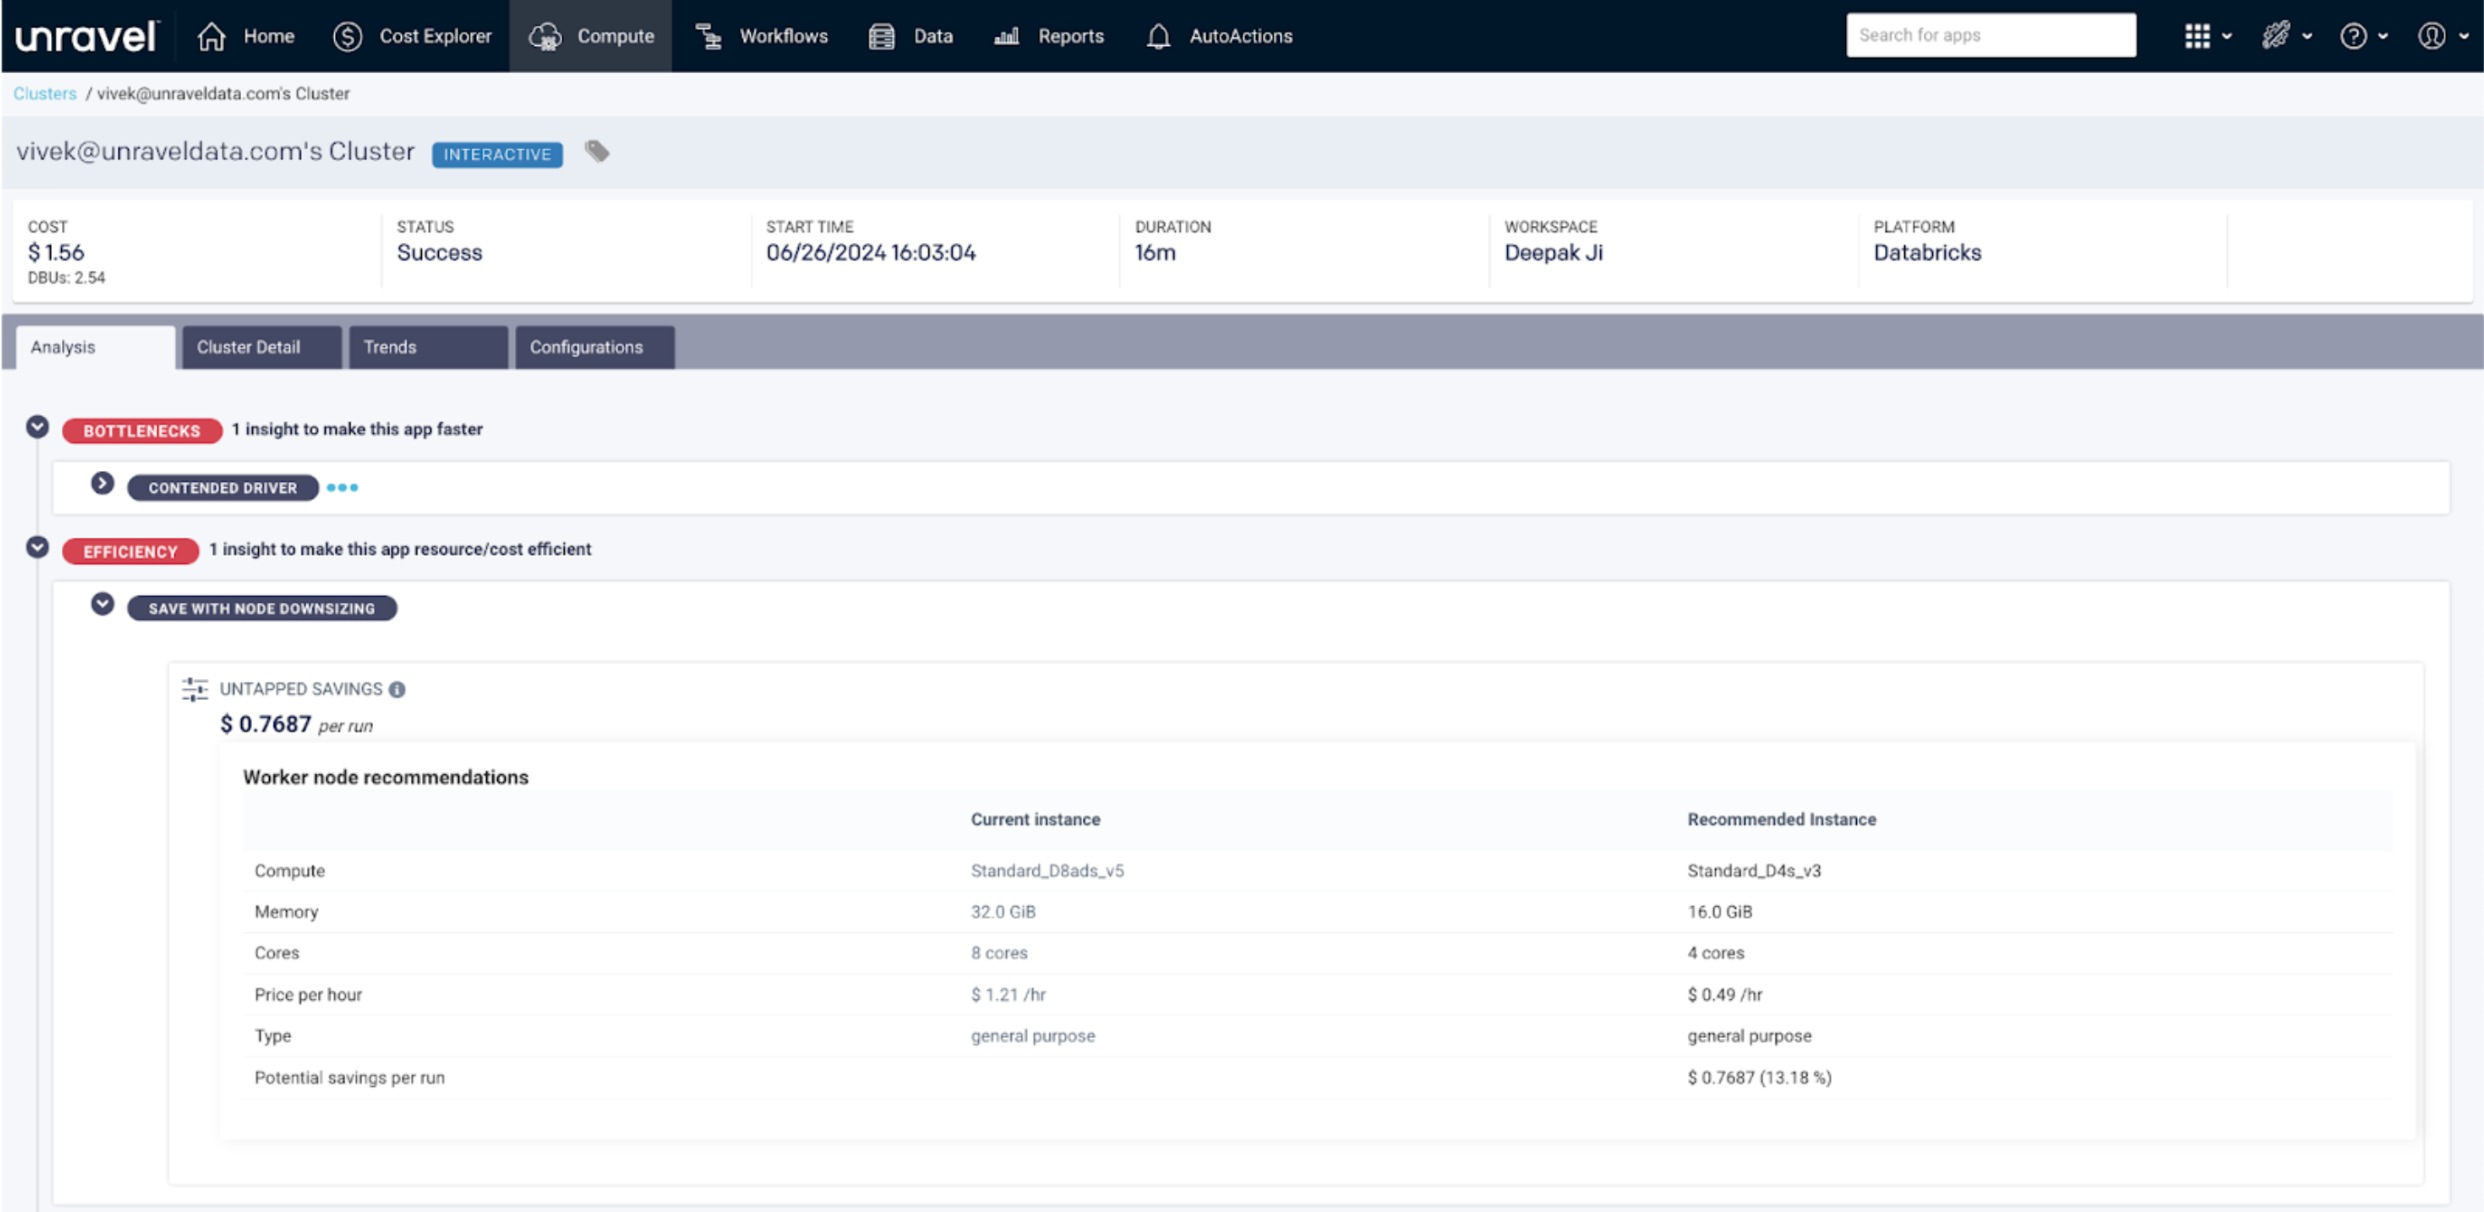
Task: Click the Search for apps field
Action: [x=1990, y=35]
